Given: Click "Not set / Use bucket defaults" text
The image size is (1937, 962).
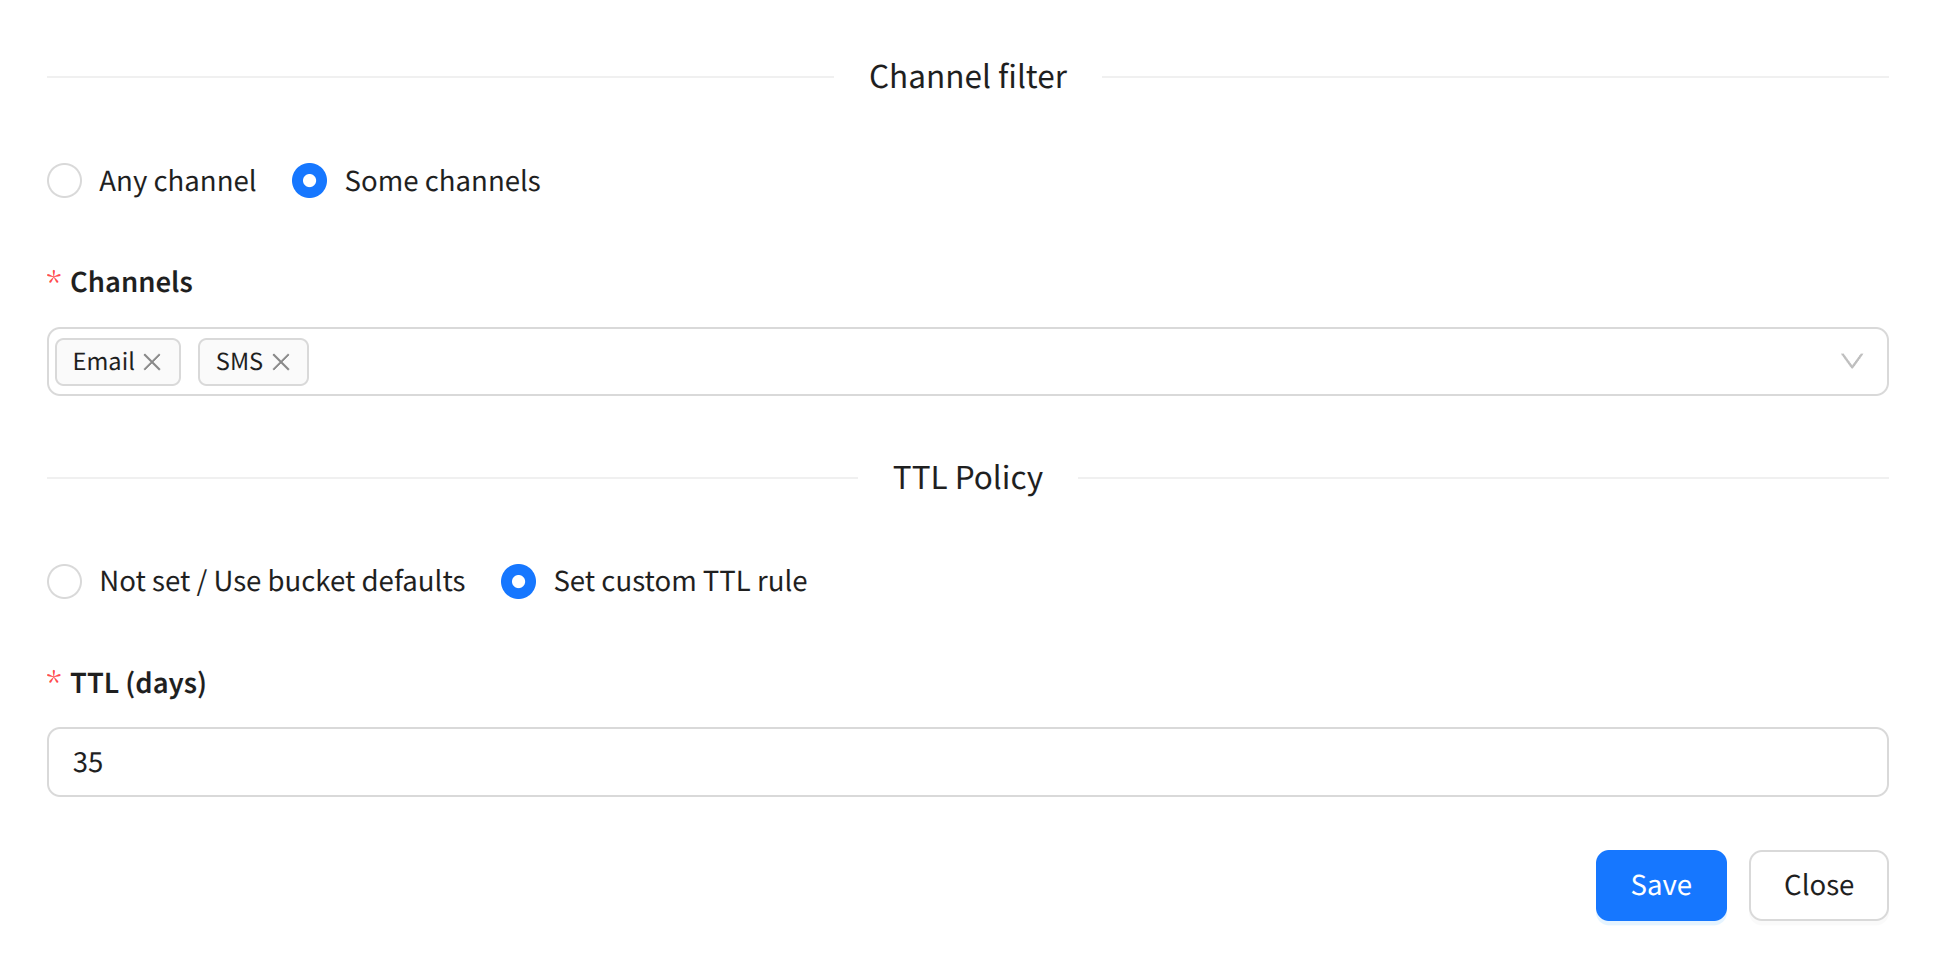Looking at the screenshot, I should coord(282,581).
